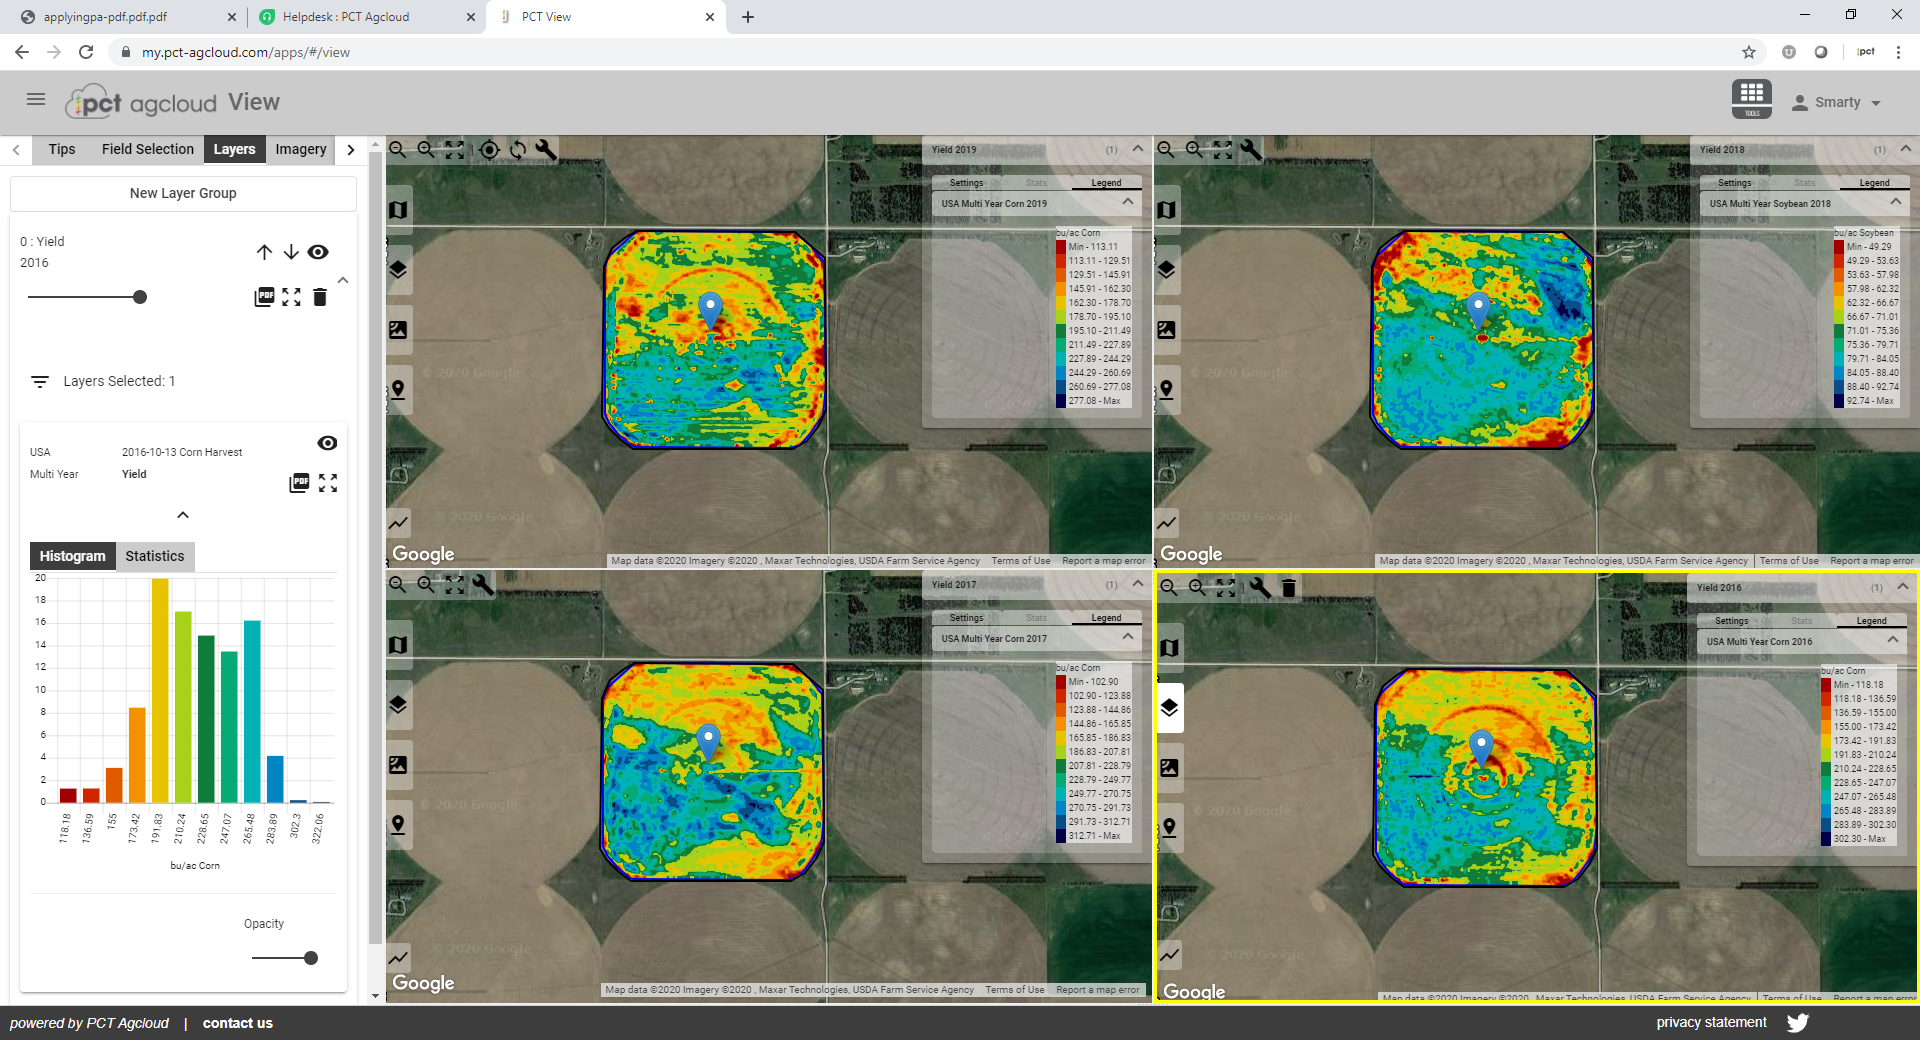Click the sync refresh icon on Yield 2019 map
Viewport: 1920px width, 1040px height.
[x=518, y=150]
